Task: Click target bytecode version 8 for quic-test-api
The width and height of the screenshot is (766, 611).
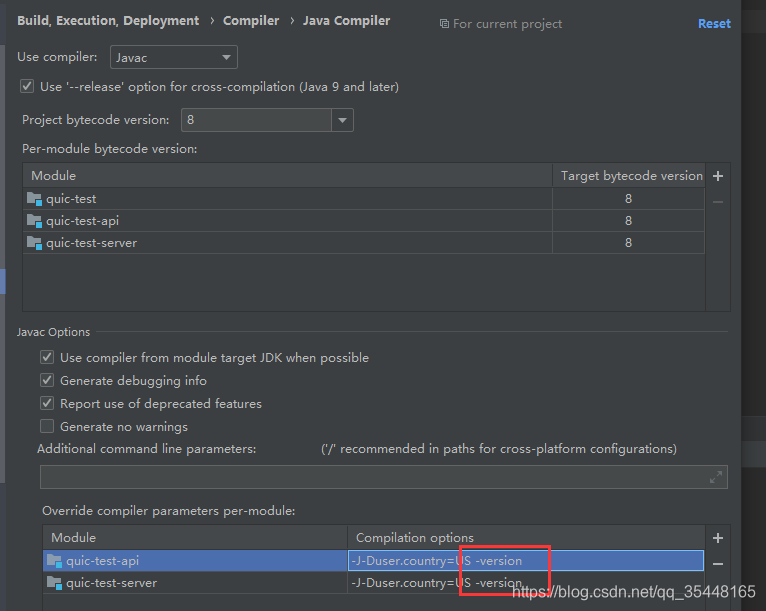Action: (x=628, y=221)
